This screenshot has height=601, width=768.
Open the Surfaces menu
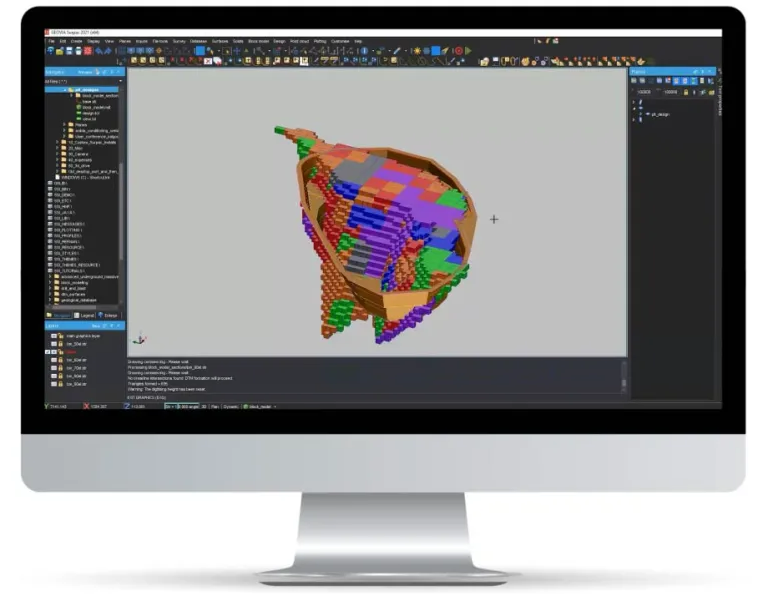220,41
